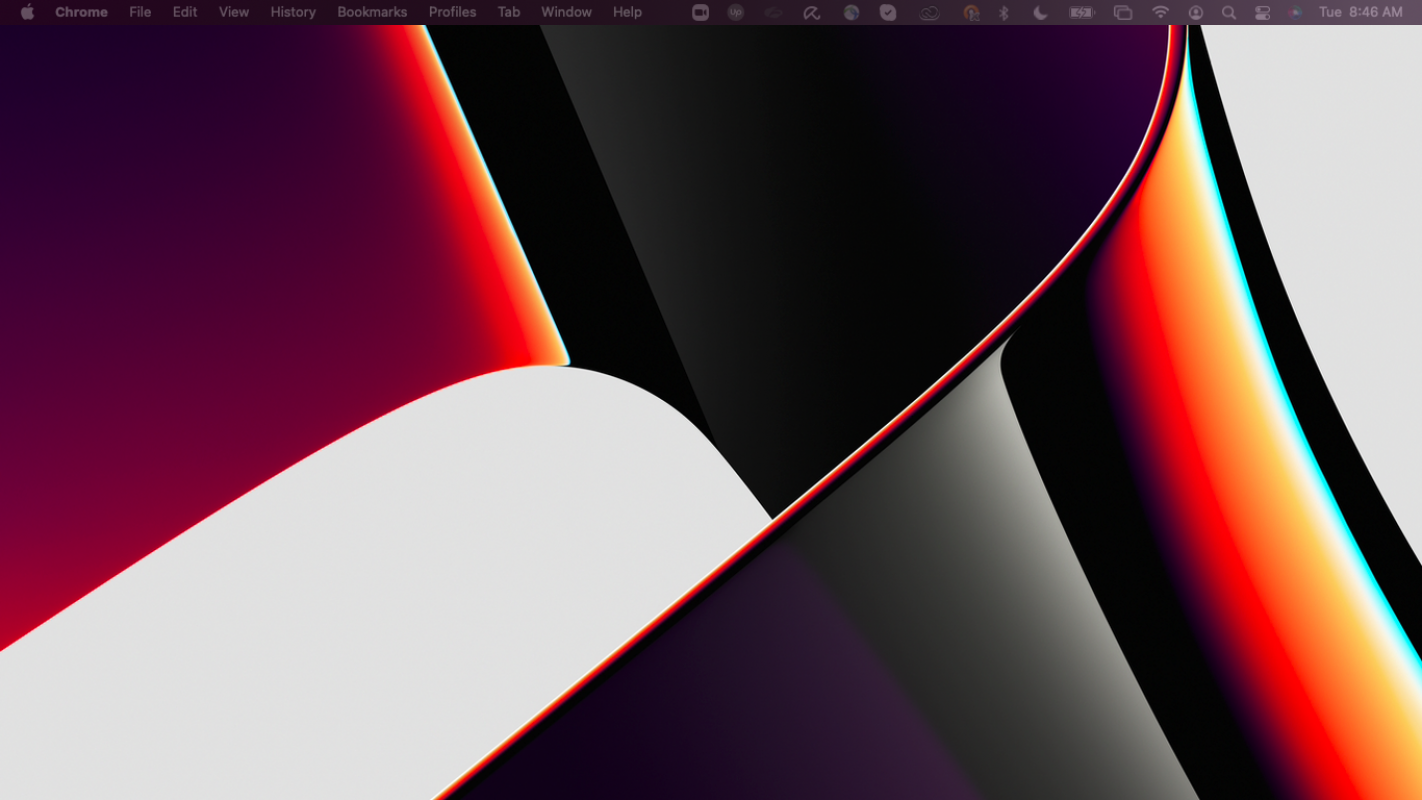Open Control Center toggles icon

pyautogui.click(x=1262, y=12)
